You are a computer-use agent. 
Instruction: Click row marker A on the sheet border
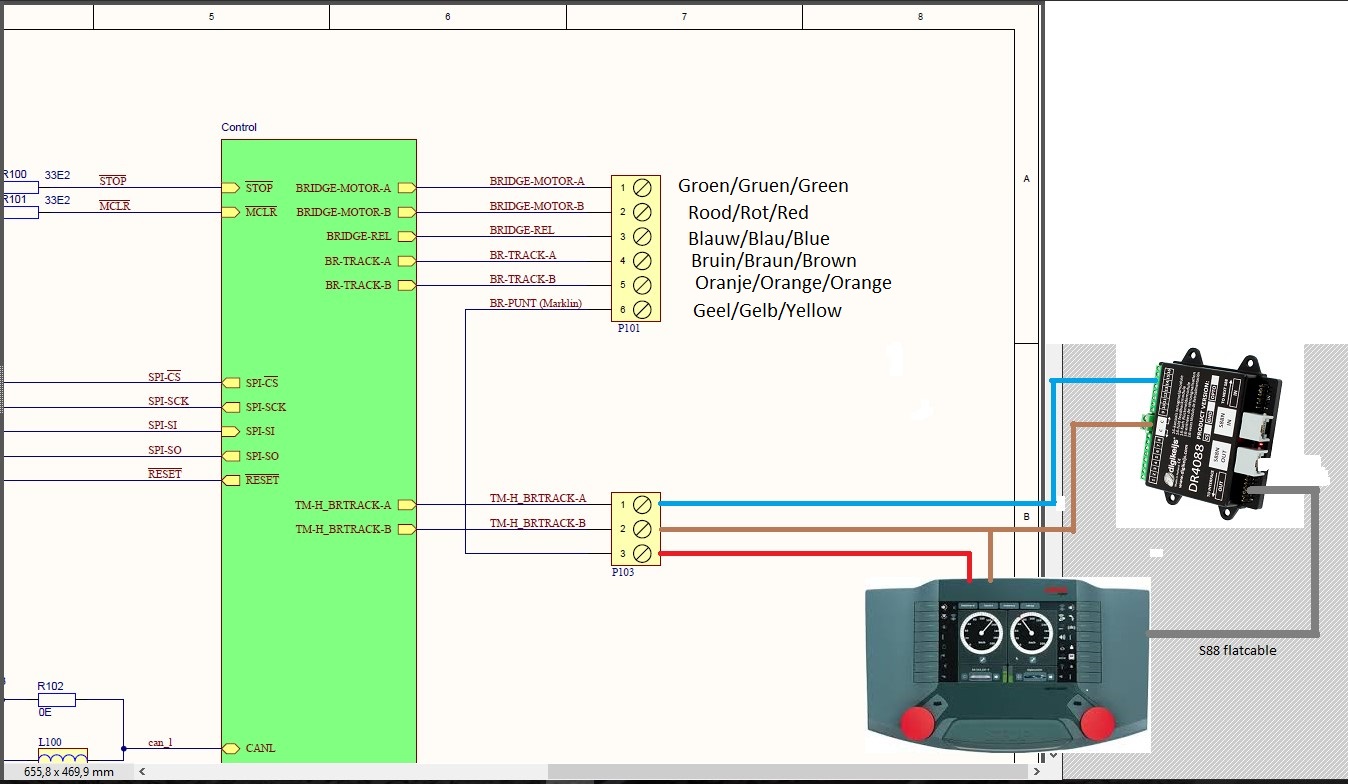point(1026,179)
